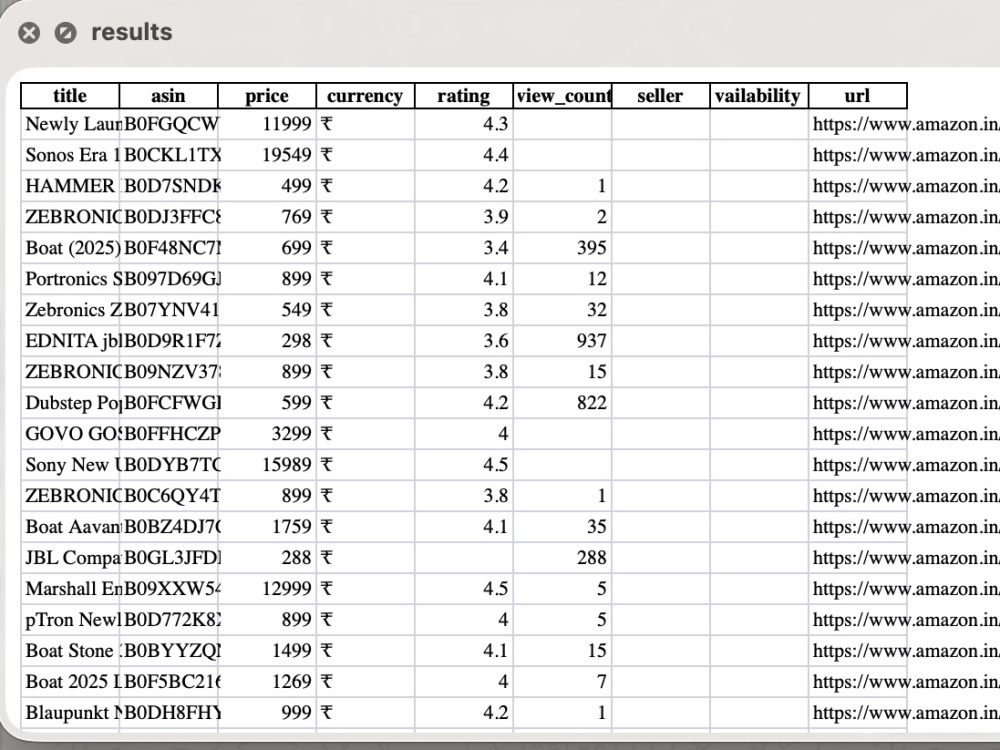Click the asin cell B0C6QY4T
Screen dimensions: 1000x750
coord(168,496)
